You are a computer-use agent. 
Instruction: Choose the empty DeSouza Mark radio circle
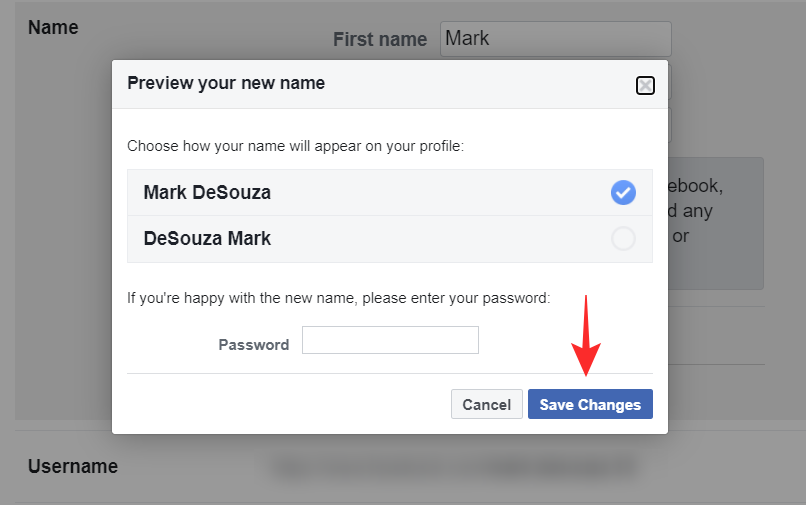tap(623, 239)
